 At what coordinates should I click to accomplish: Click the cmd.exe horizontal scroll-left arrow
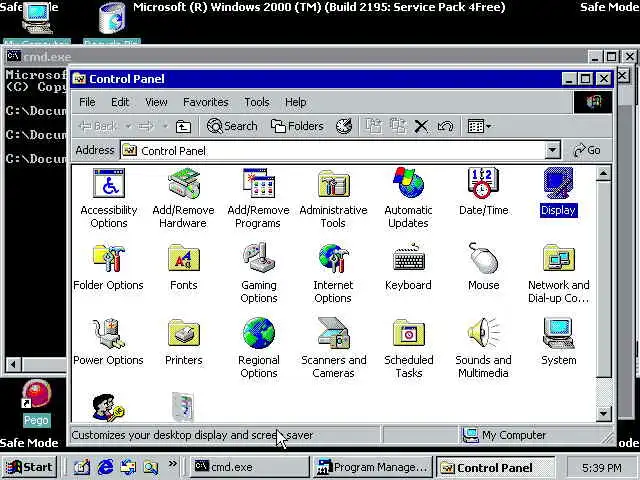[13, 364]
